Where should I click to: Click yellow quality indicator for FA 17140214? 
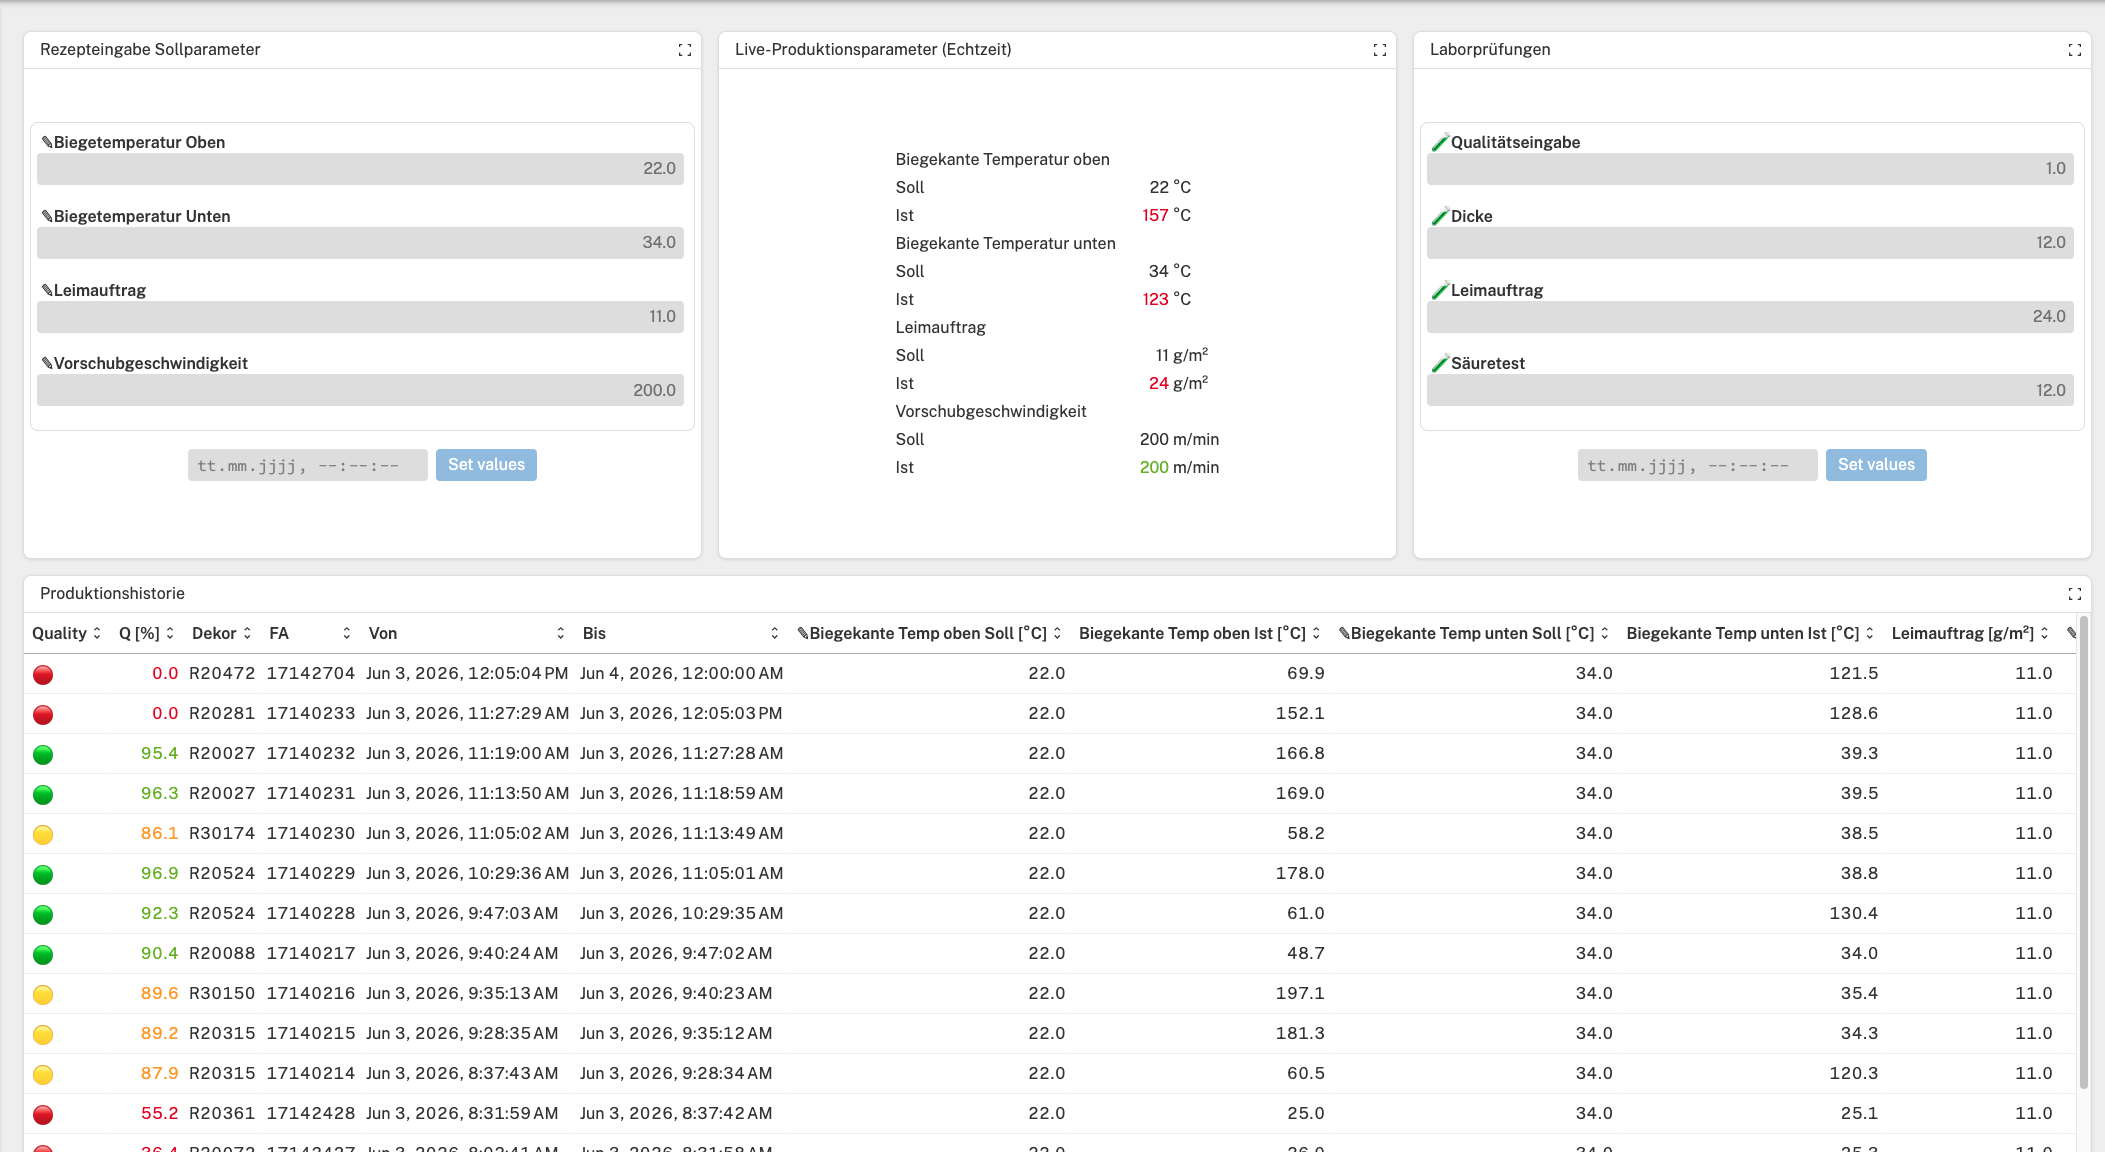(x=43, y=1075)
